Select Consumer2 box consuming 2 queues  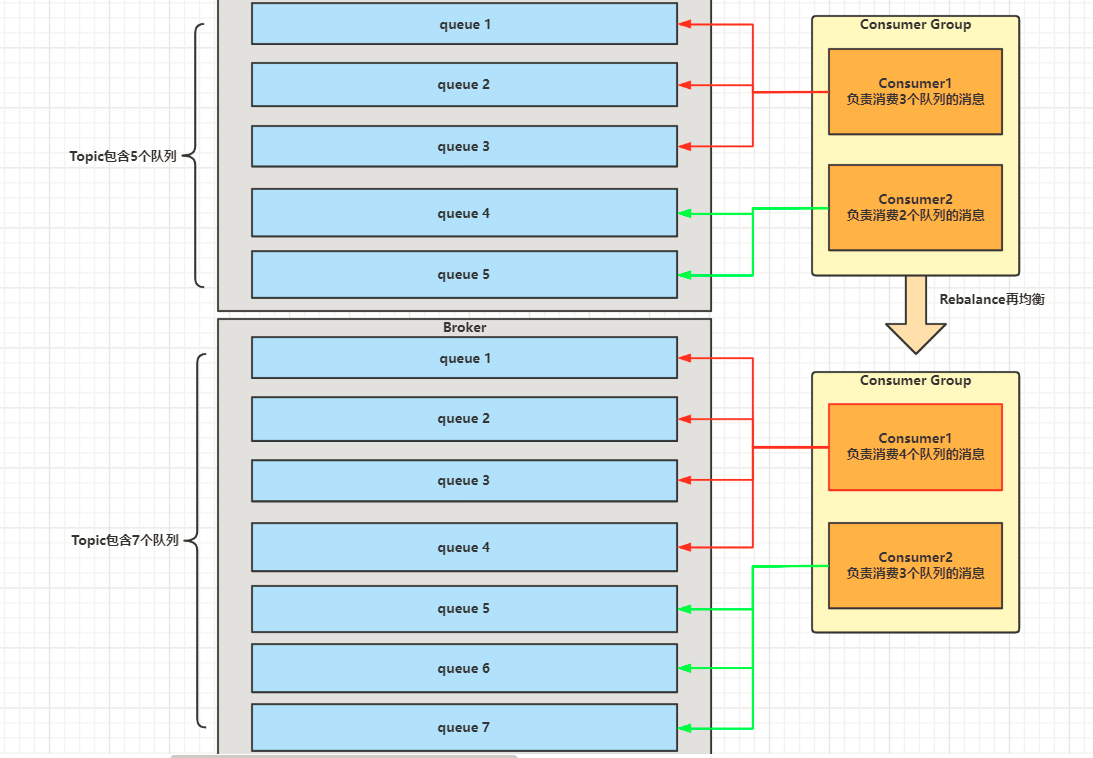915,208
